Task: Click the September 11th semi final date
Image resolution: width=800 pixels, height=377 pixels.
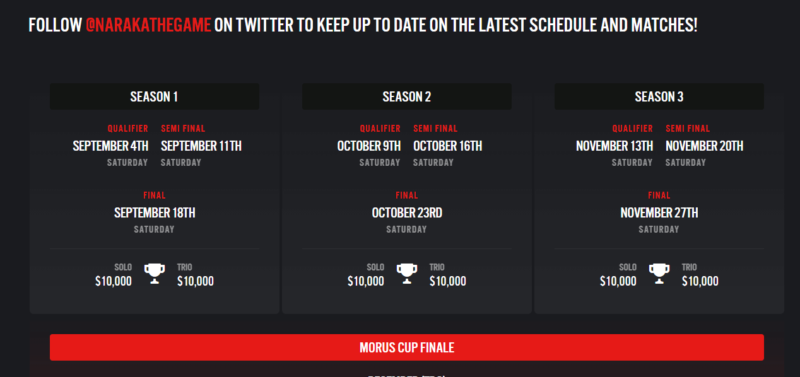Action: [x=201, y=146]
